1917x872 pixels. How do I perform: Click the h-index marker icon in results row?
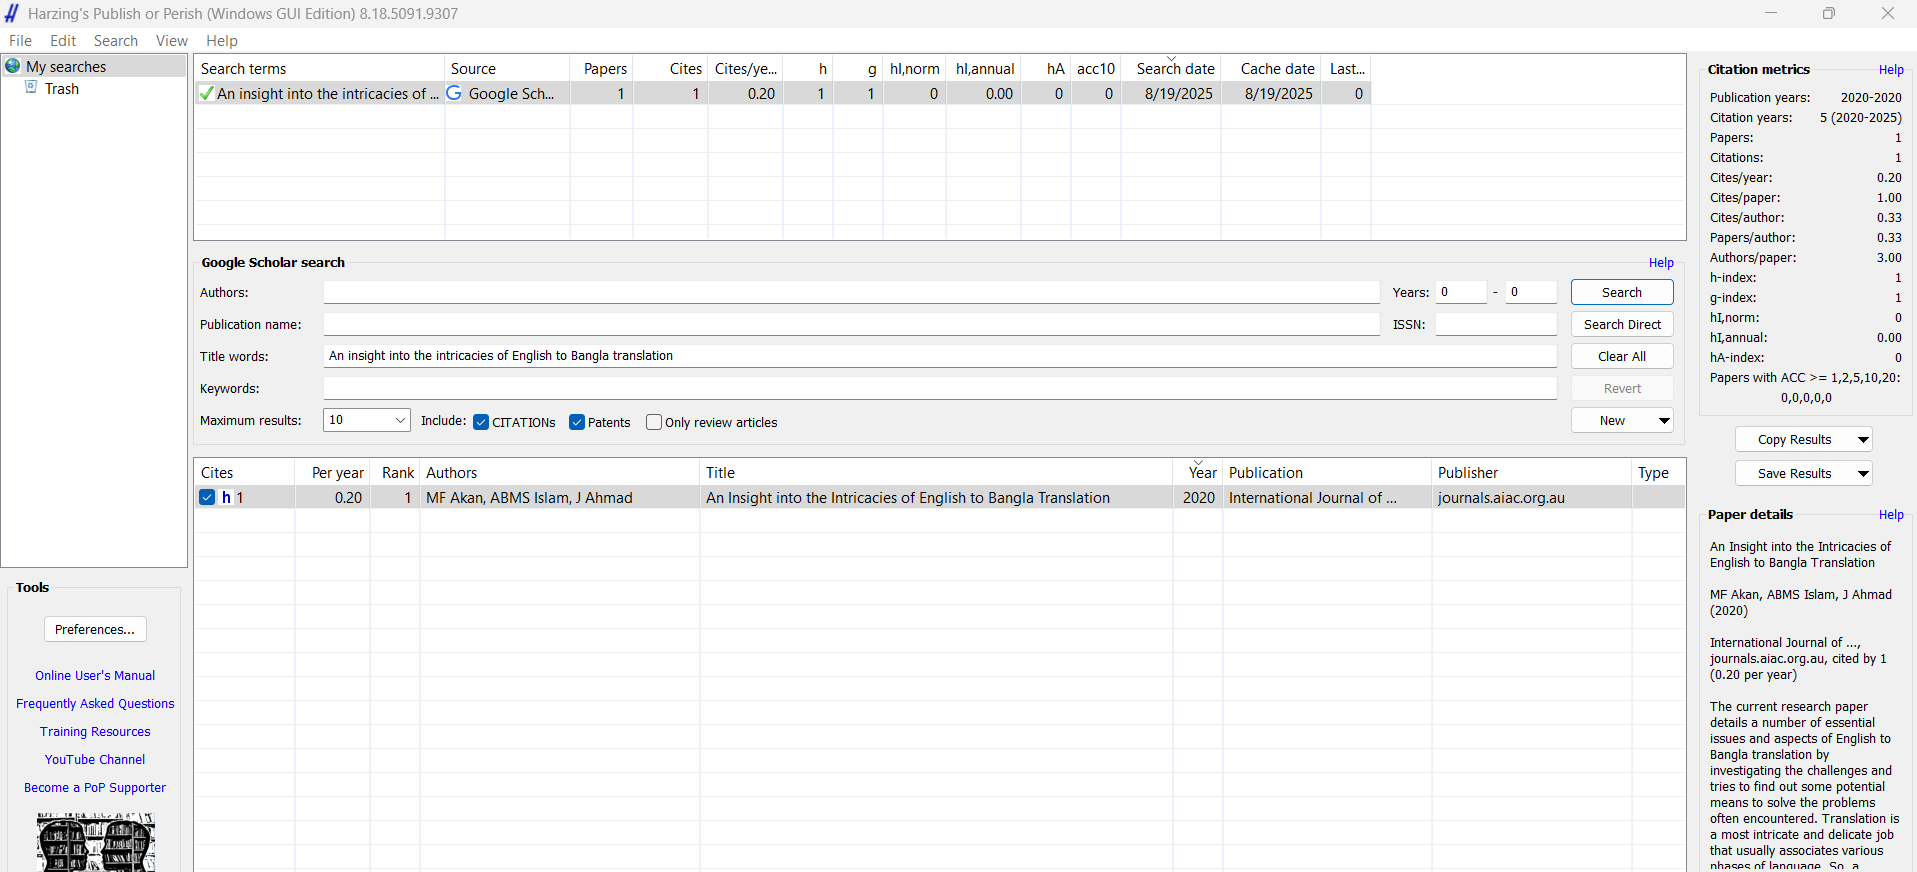(226, 498)
